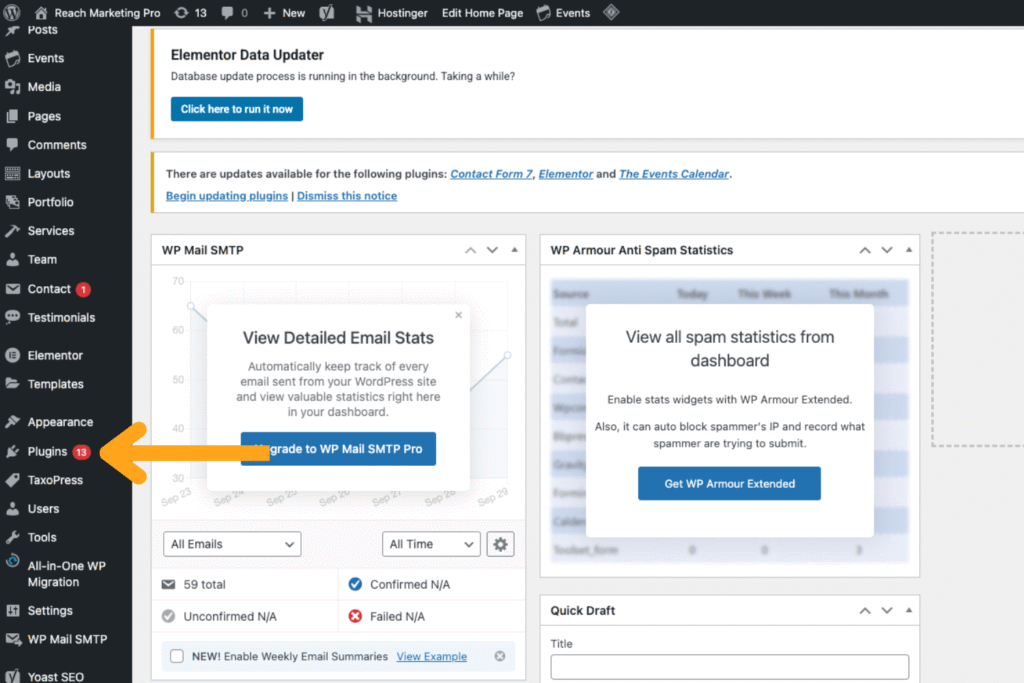Open Events in the top admin bar
The height and width of the screenshot is (683, 1024).
tap(563, 12)
